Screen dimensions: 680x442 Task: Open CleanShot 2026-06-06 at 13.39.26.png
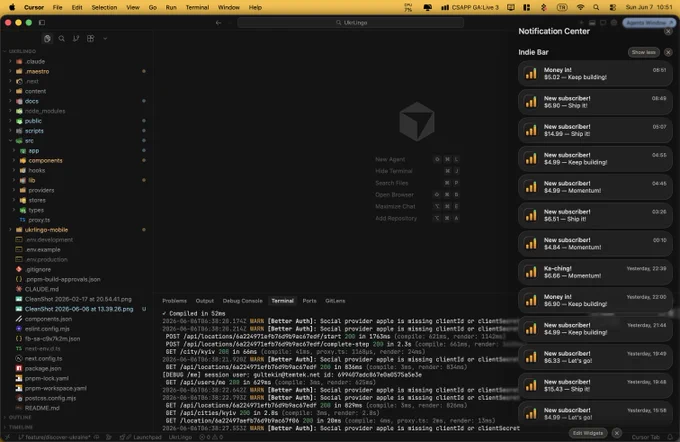[x=78, y=309]
